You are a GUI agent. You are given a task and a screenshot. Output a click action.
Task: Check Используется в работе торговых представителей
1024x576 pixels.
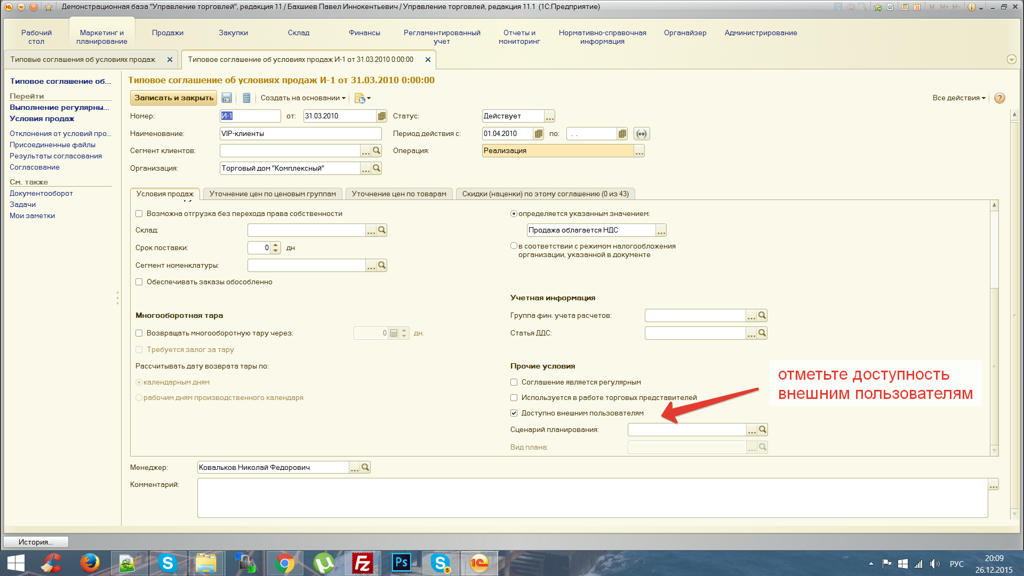(514, 398)
